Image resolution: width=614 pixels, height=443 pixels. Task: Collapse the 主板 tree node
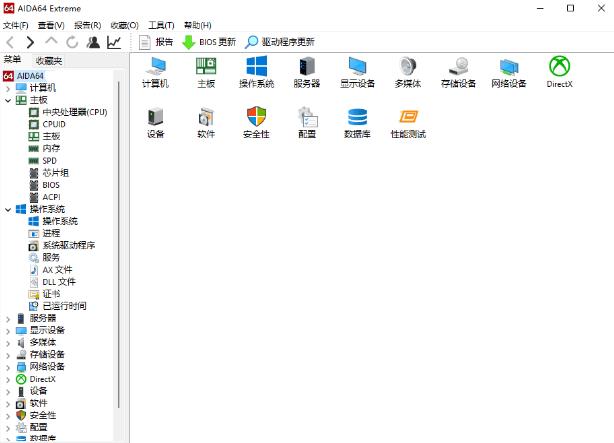tap(8, 100)
